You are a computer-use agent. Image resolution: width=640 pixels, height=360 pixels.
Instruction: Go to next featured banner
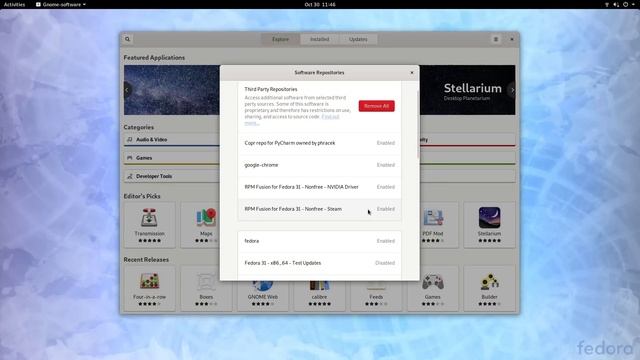point(512,90)
